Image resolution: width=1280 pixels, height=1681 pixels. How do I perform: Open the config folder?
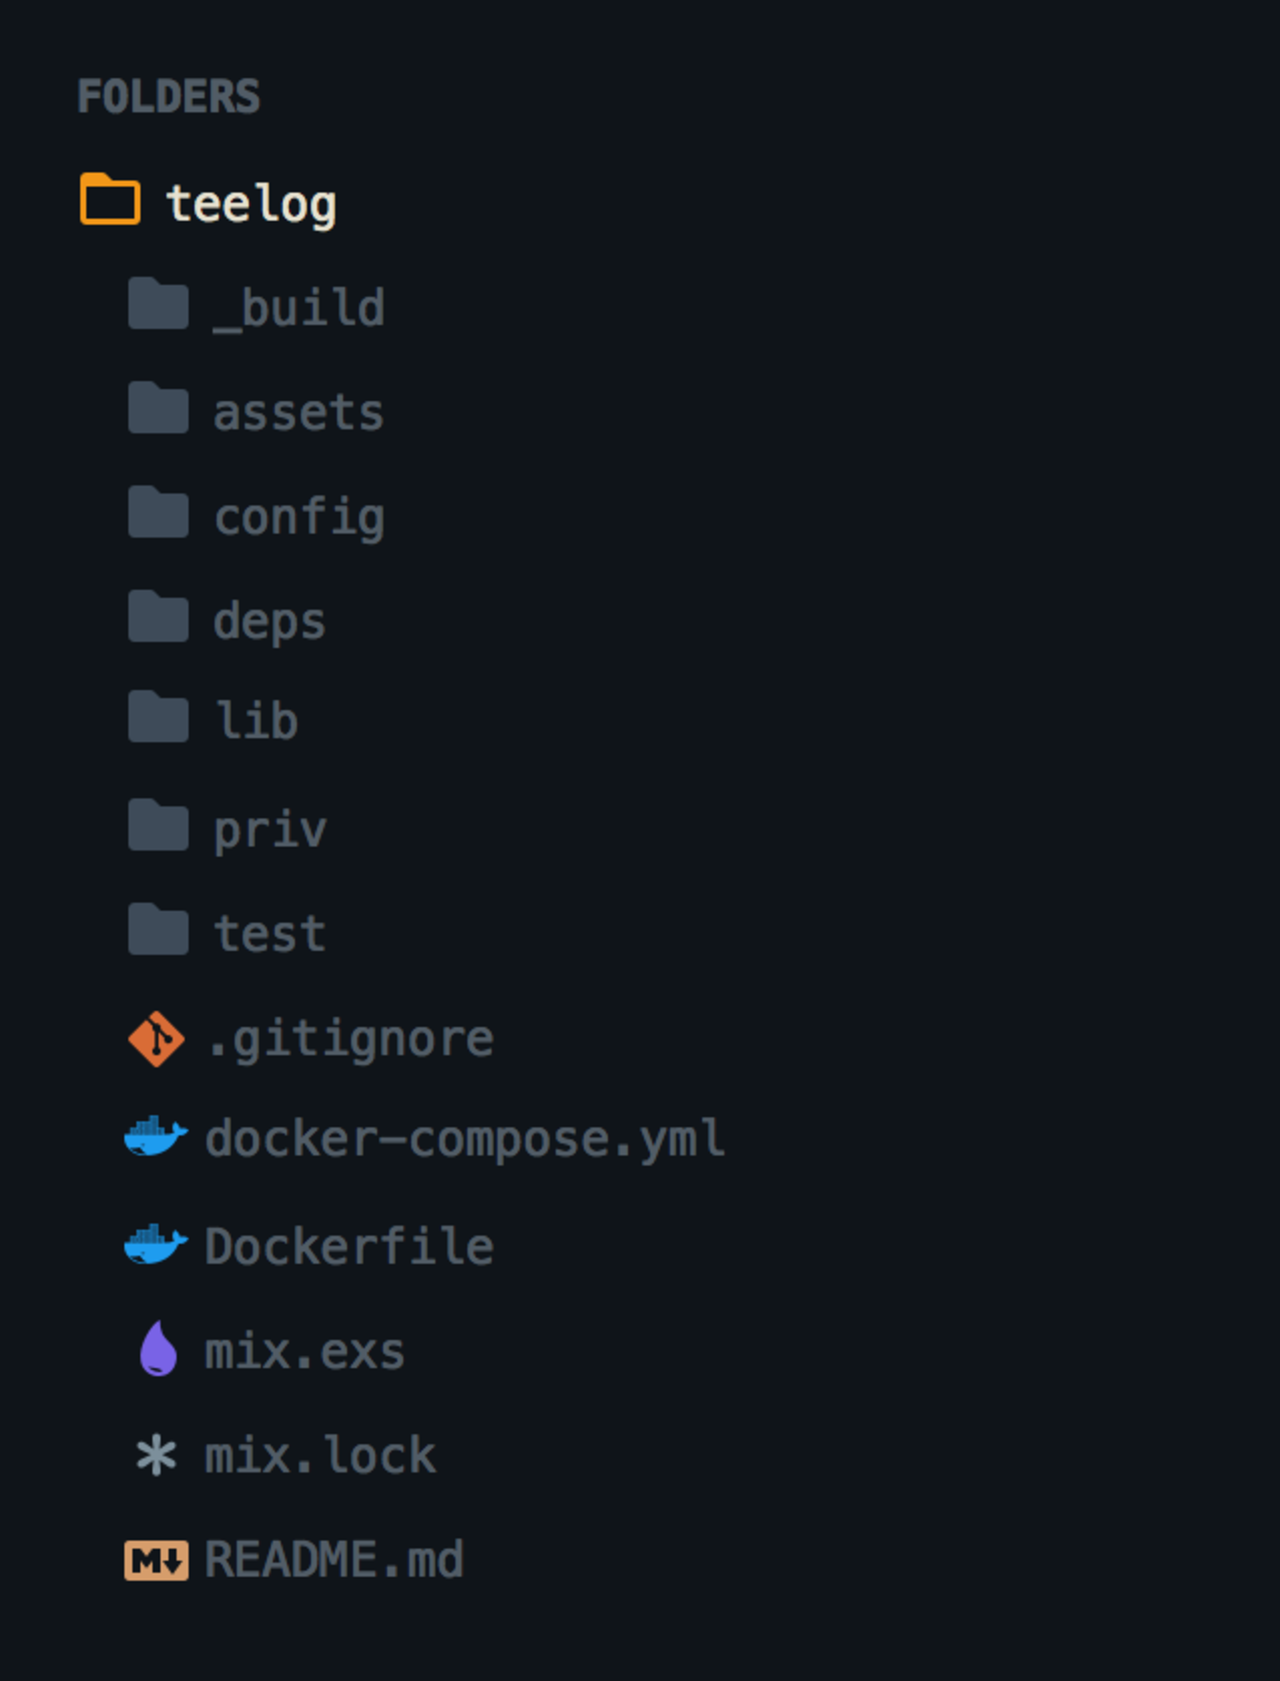tap(300, 515)
